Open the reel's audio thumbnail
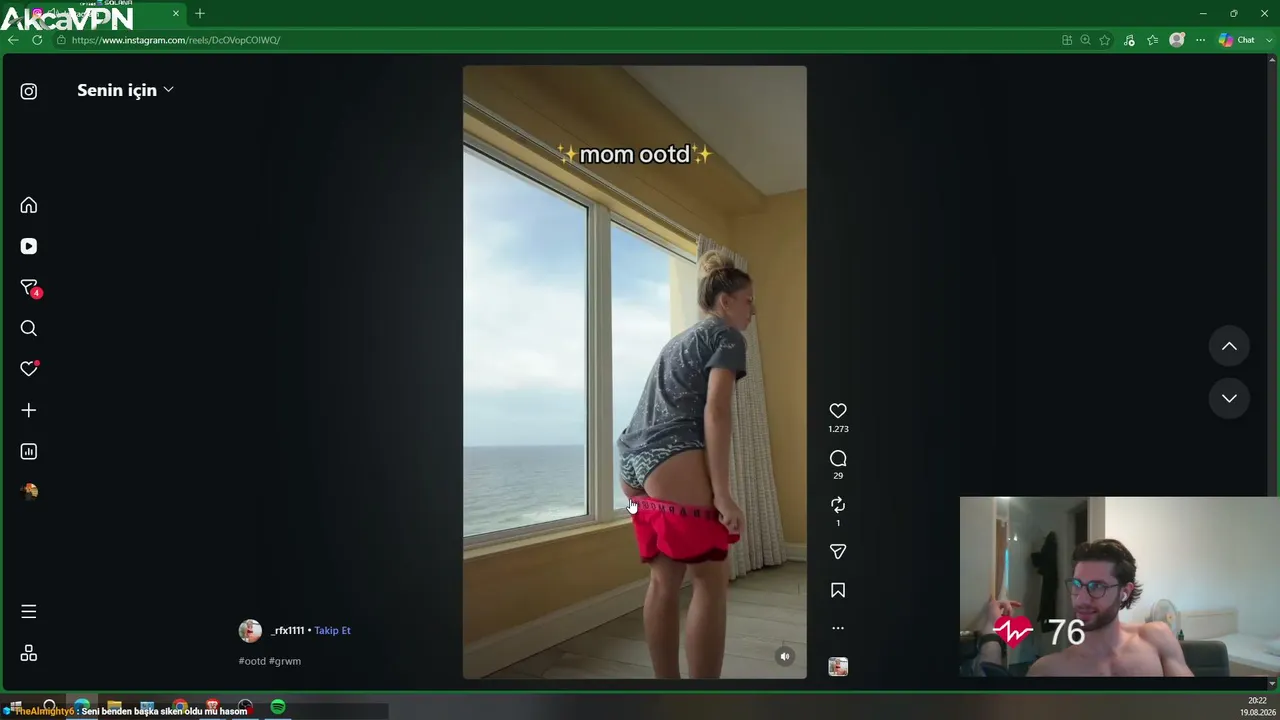This screenshot has width=1280, height=720. click(838, 666)
